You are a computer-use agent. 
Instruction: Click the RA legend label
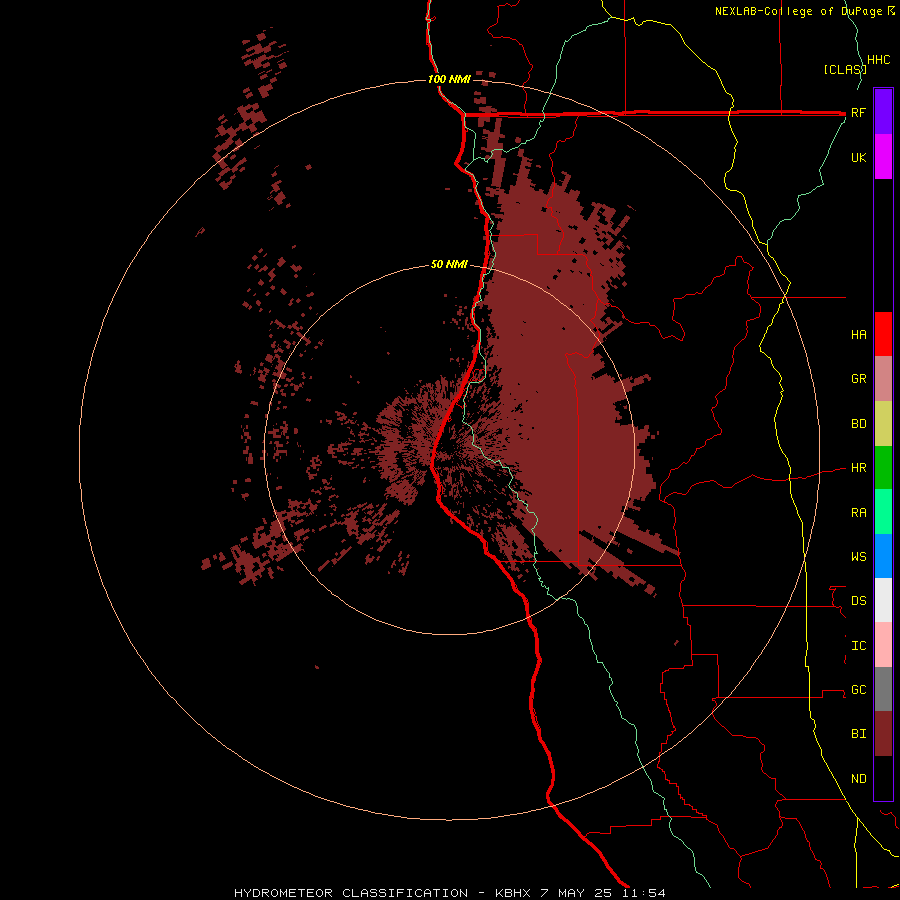point(859,513)
